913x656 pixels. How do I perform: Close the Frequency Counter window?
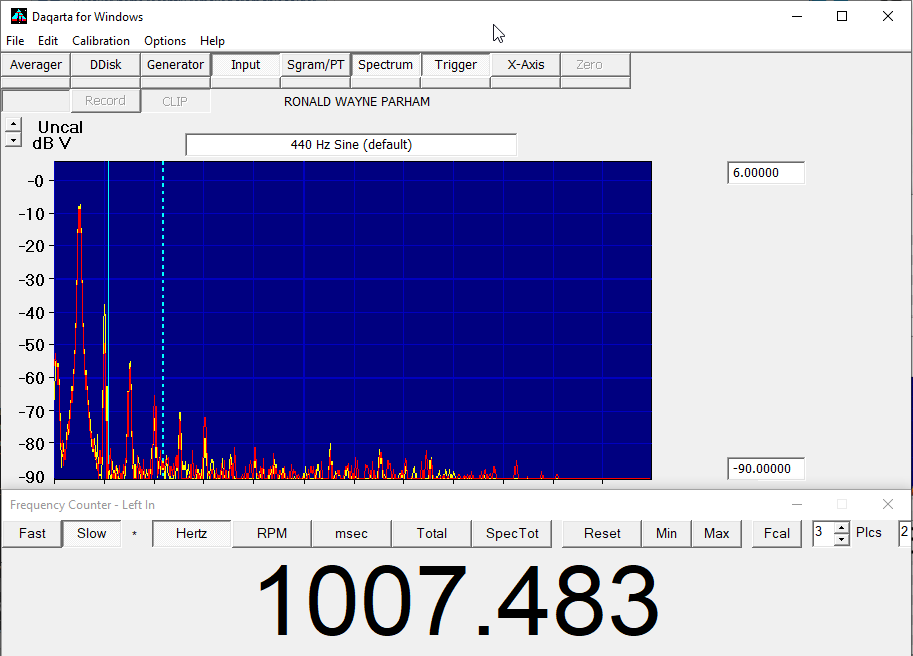(x=887, y=505)
